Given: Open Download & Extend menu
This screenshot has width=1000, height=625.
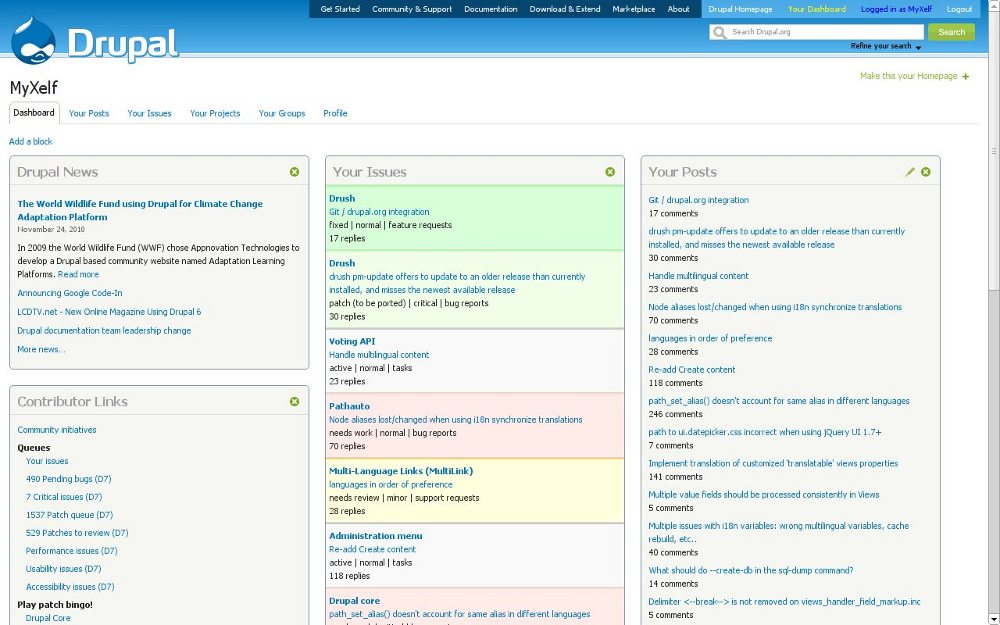Looking at the screenshot, I should pyautogui.click(x=564, y=9).
